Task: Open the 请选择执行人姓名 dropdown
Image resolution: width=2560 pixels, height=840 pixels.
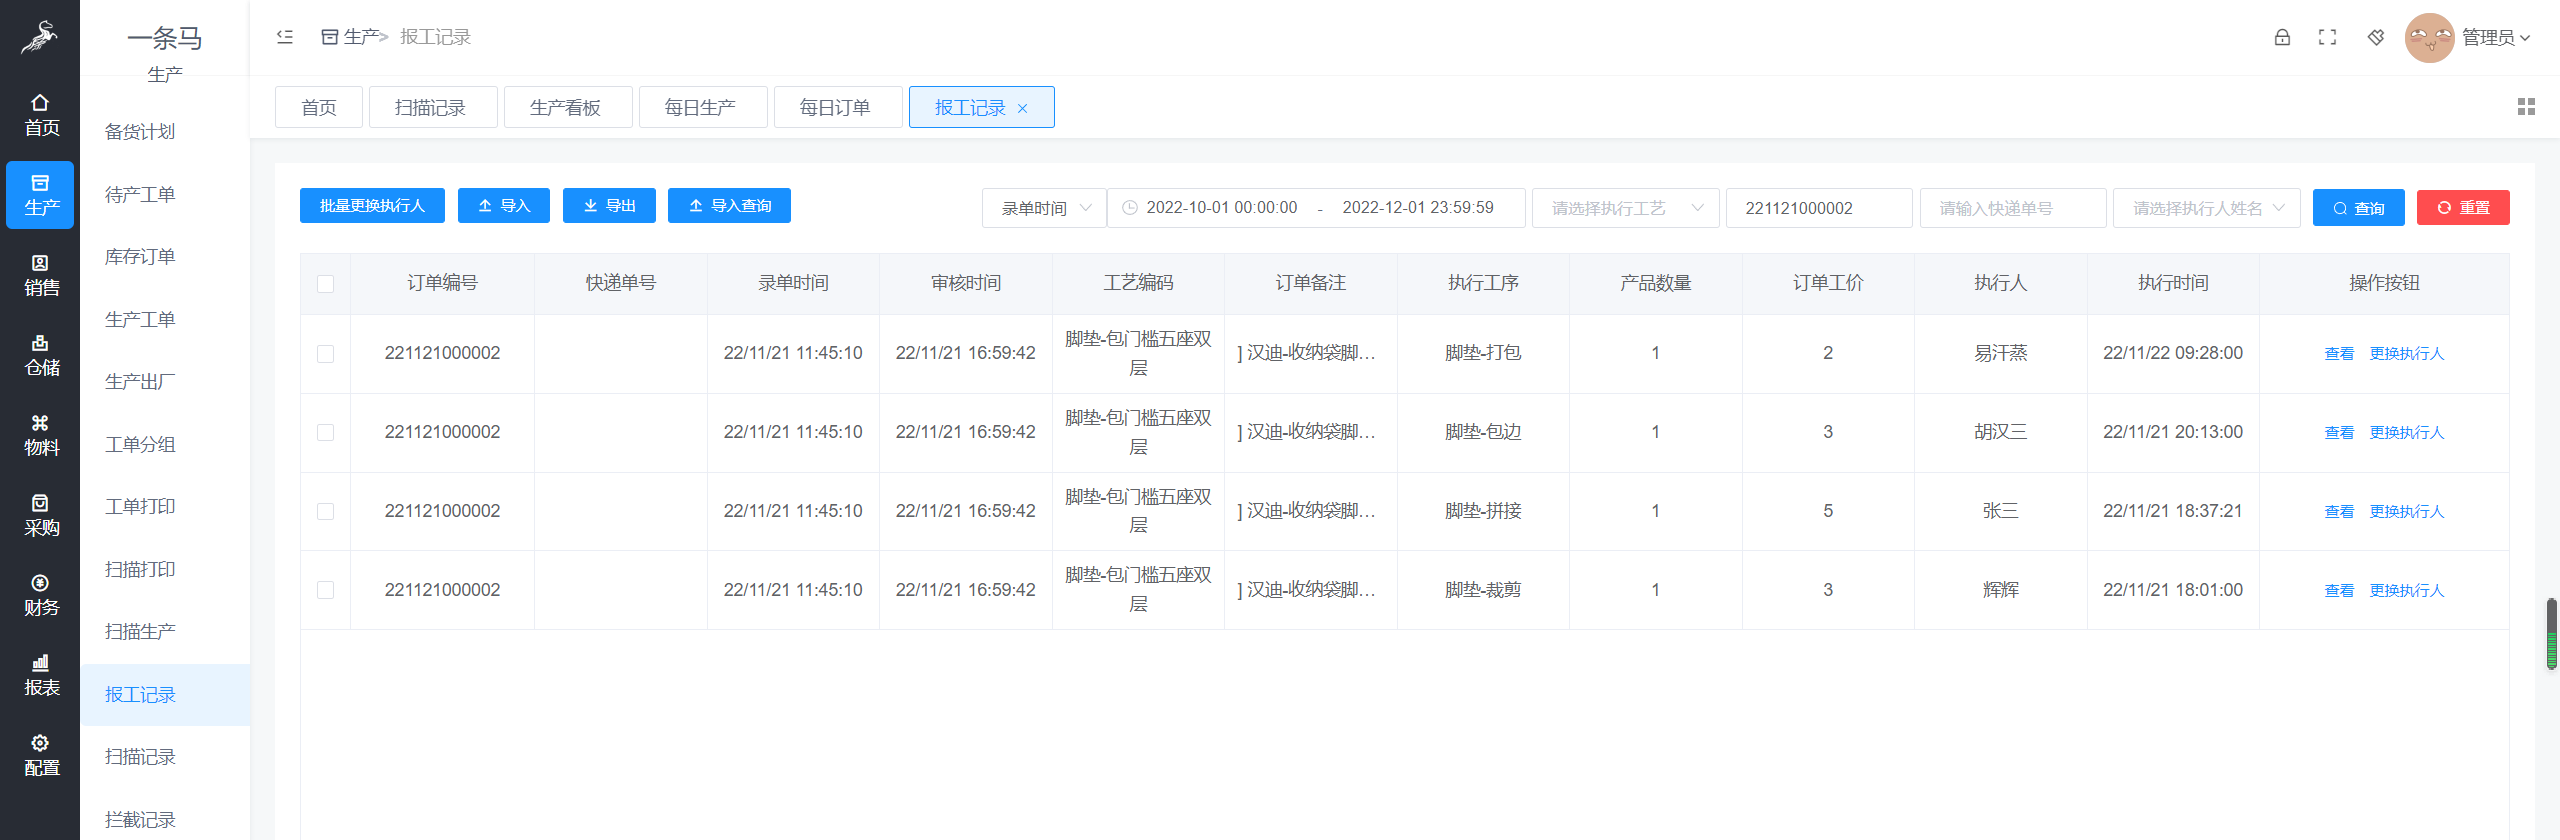Action: [2206, 208]
